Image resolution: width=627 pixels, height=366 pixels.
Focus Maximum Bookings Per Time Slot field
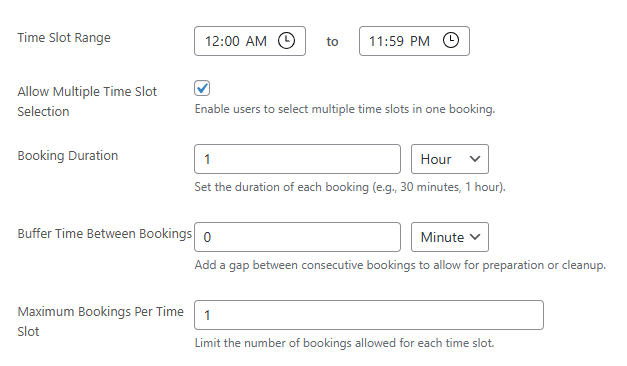click(369, 315)
